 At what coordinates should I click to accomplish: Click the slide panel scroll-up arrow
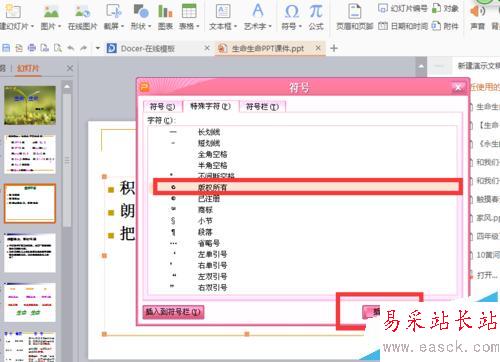tap(67, 86)
